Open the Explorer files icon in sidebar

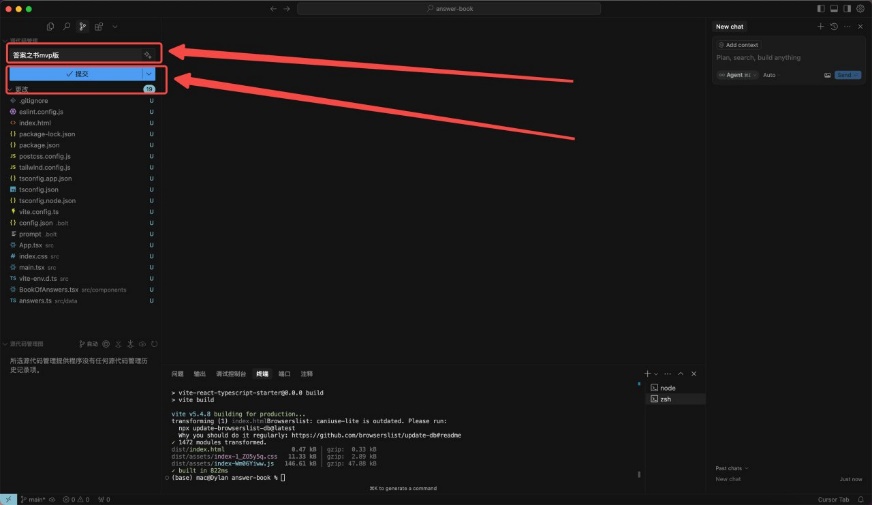pyautogui.click(x=50, y=26)
